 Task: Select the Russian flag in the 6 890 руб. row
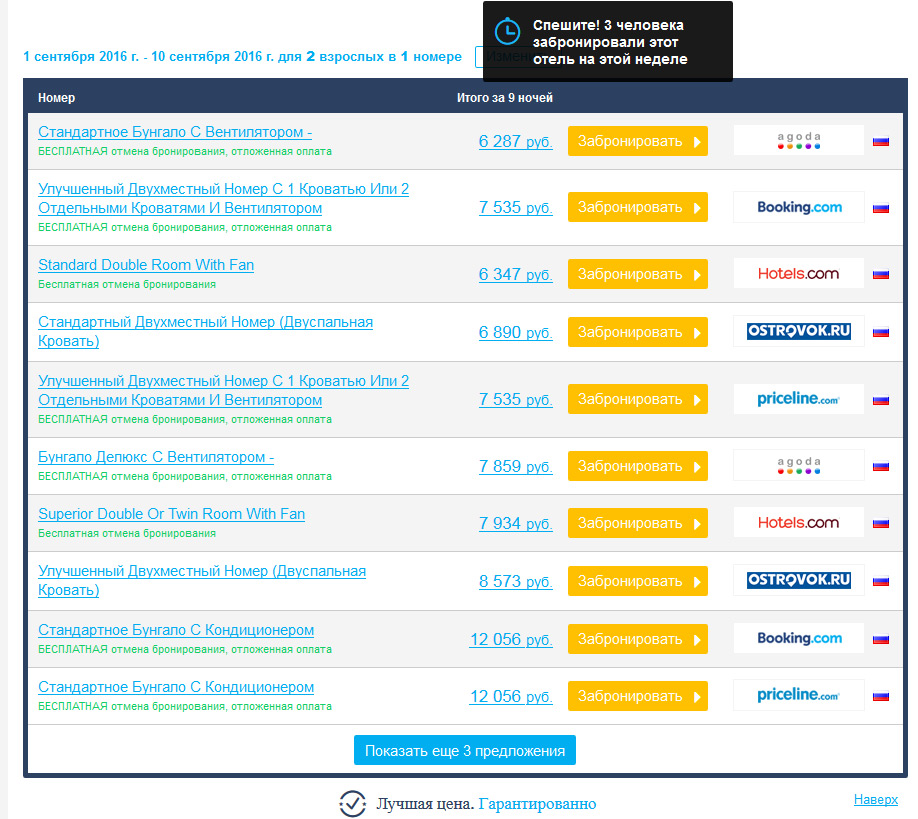point(881,332)
